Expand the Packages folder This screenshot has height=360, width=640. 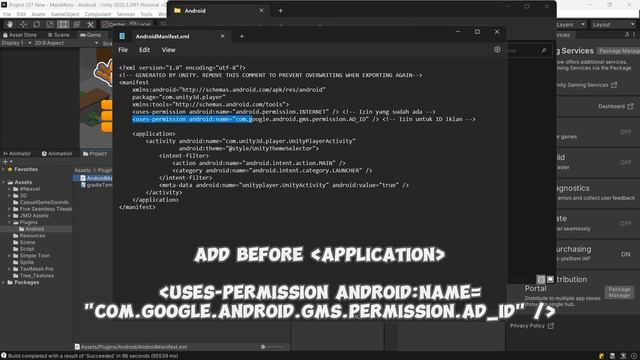tap(4, 282)
